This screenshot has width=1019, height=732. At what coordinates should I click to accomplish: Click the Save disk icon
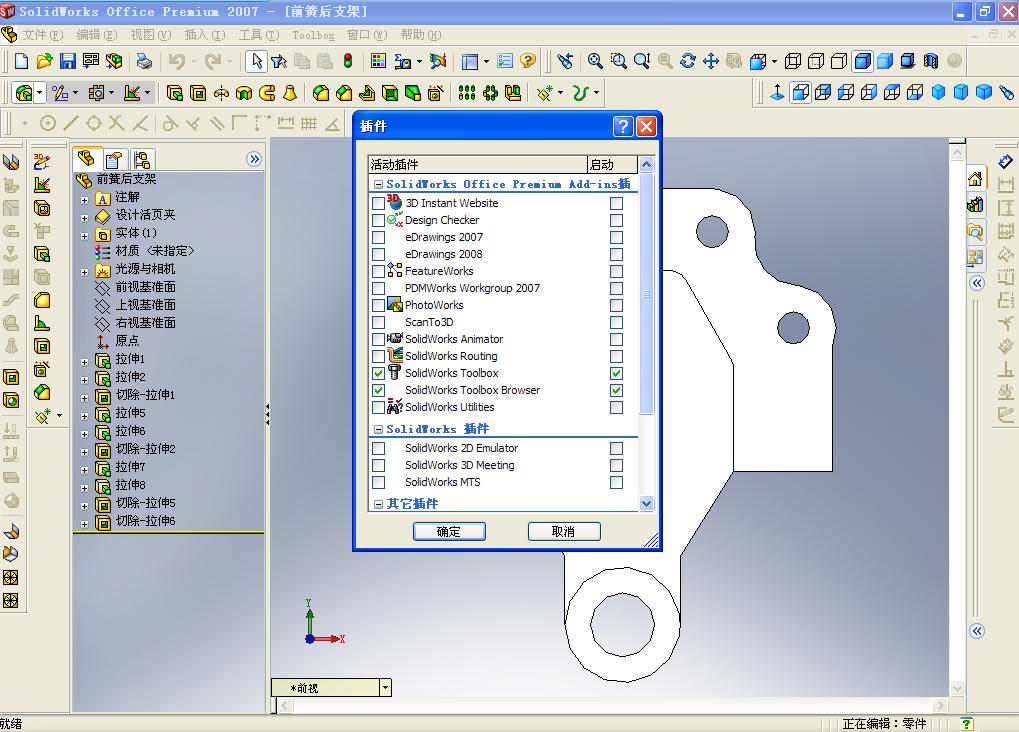tap(68, 61)
